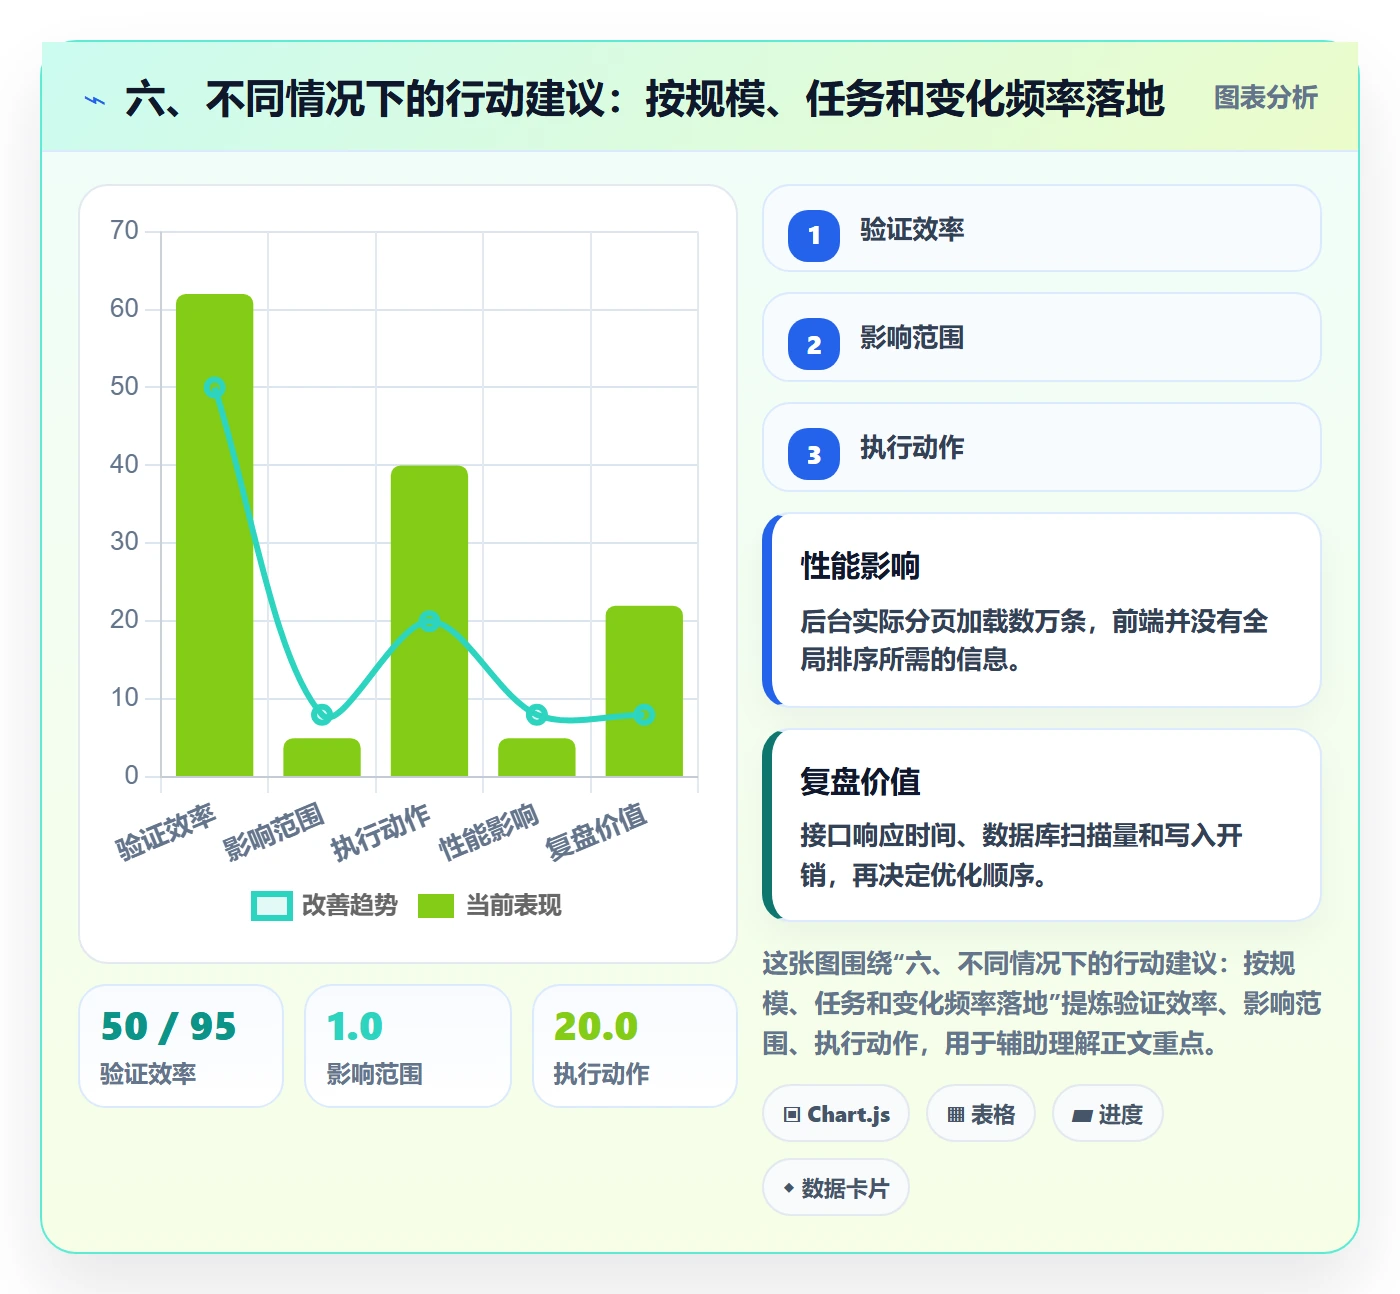Click the trend line point above 复盘价值
The height and width of the screenshot is (1294, 1400).
644,714
